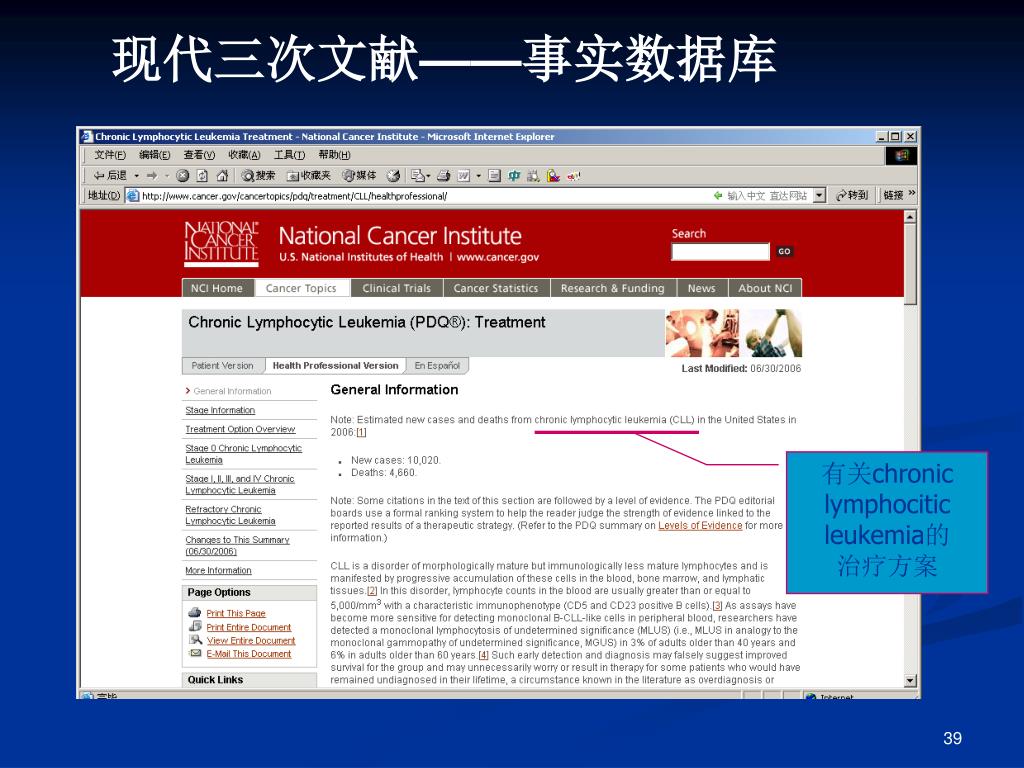Image resolution: width=1024 pixels, height=768 pixels.
Task: Select the Cancer Topics navigation tab
Action: [x=300, y=288]
